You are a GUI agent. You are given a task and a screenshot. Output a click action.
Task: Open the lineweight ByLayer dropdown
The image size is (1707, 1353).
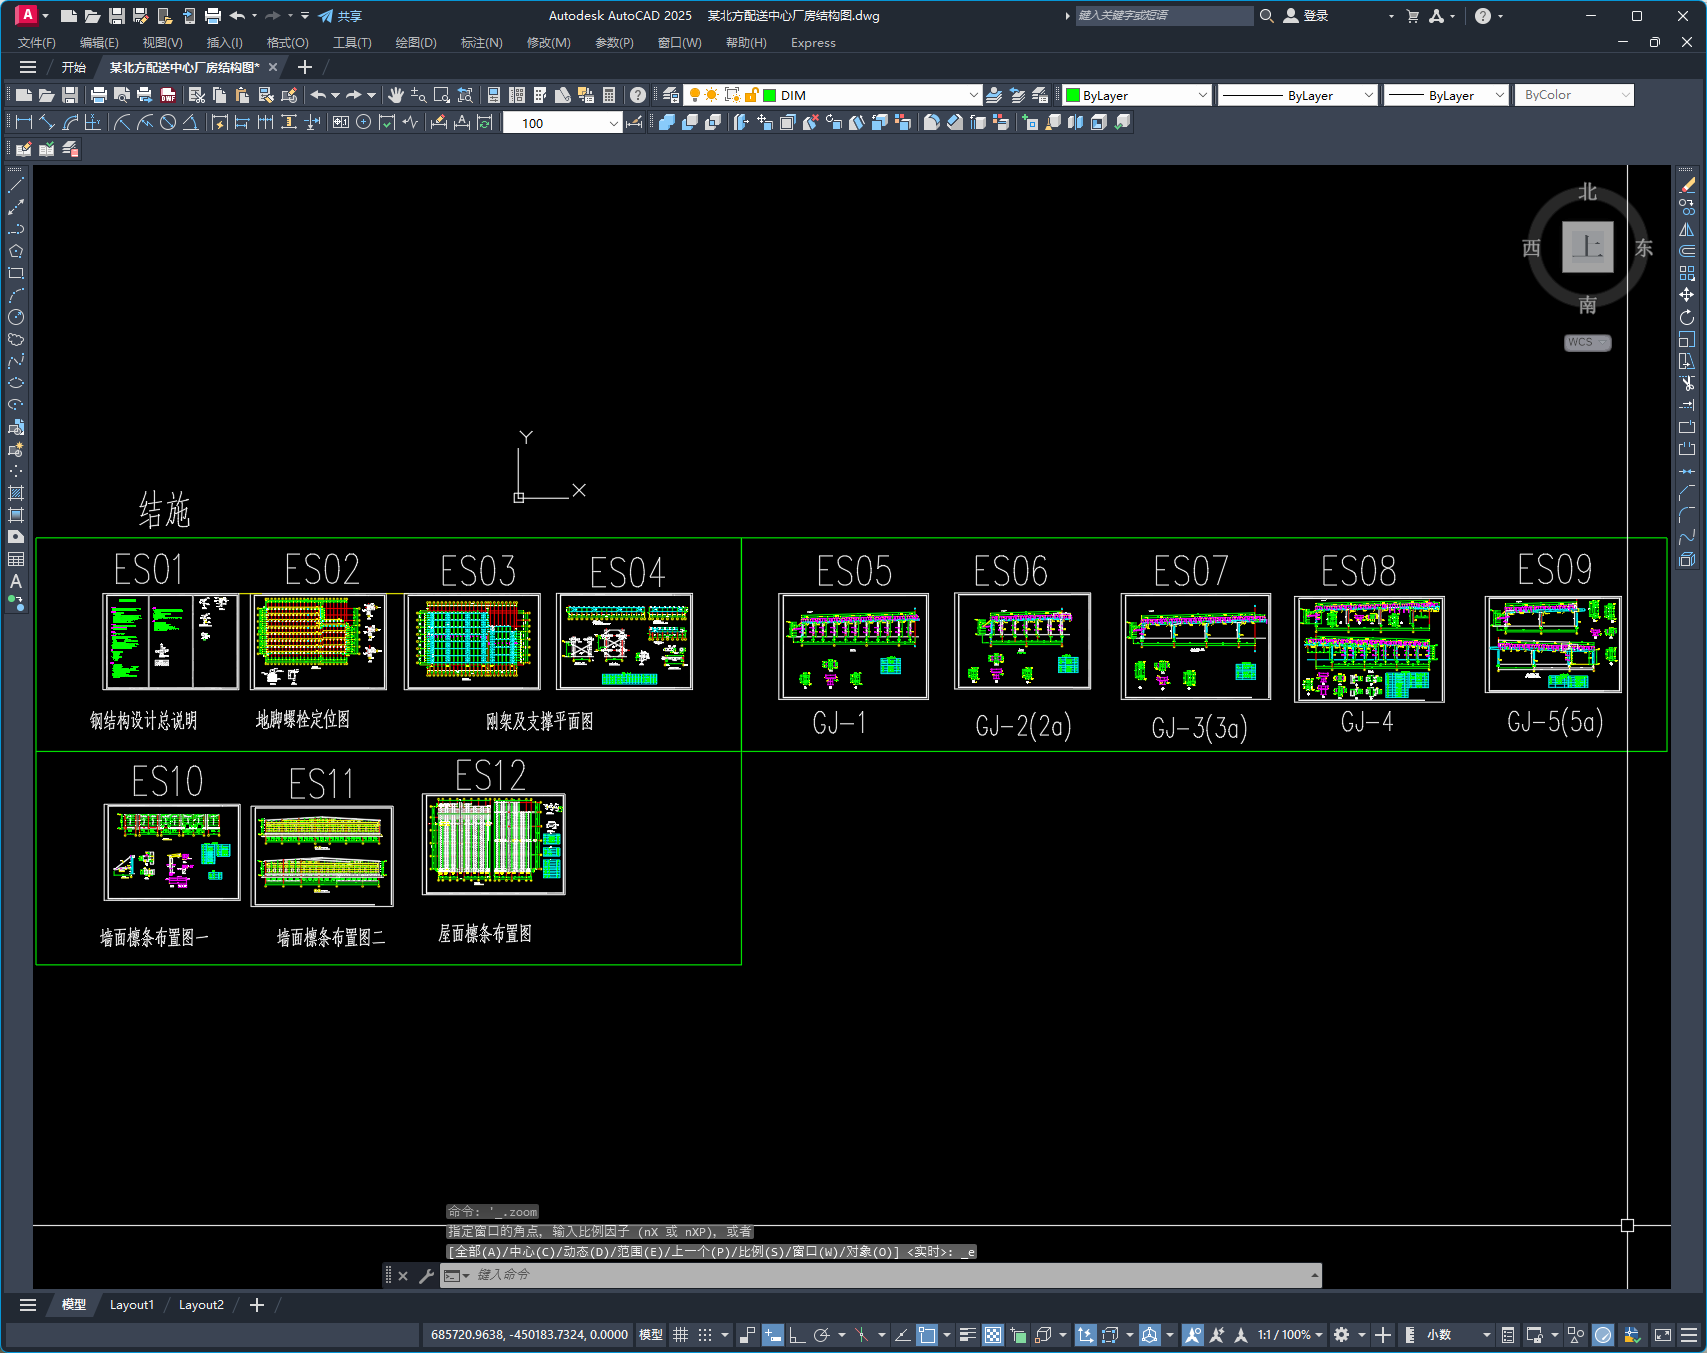click(1499, 95)
